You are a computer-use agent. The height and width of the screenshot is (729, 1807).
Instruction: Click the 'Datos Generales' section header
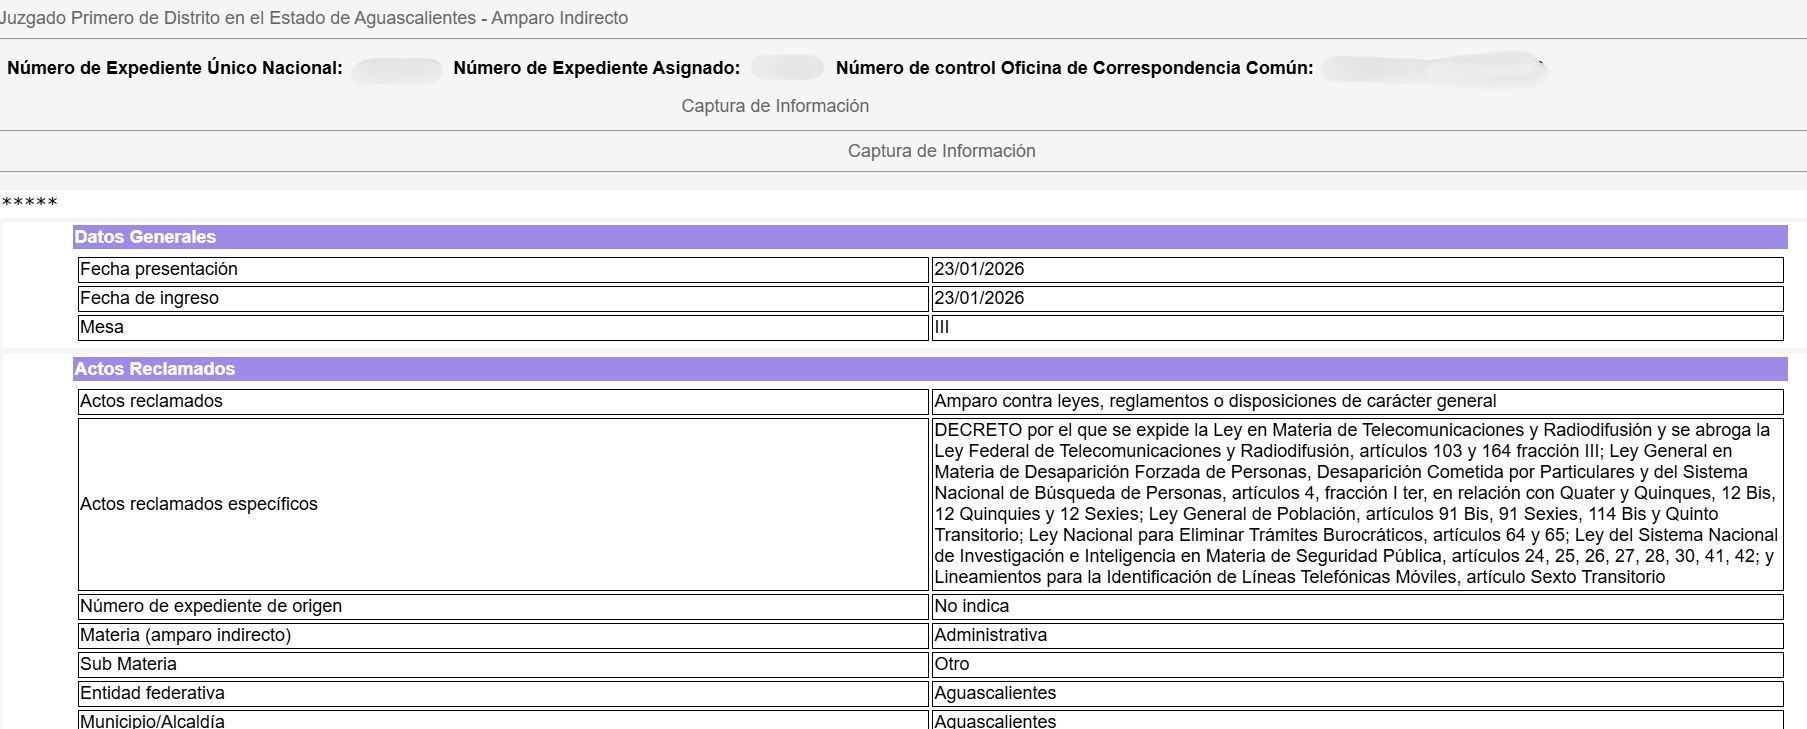[930, 237]
